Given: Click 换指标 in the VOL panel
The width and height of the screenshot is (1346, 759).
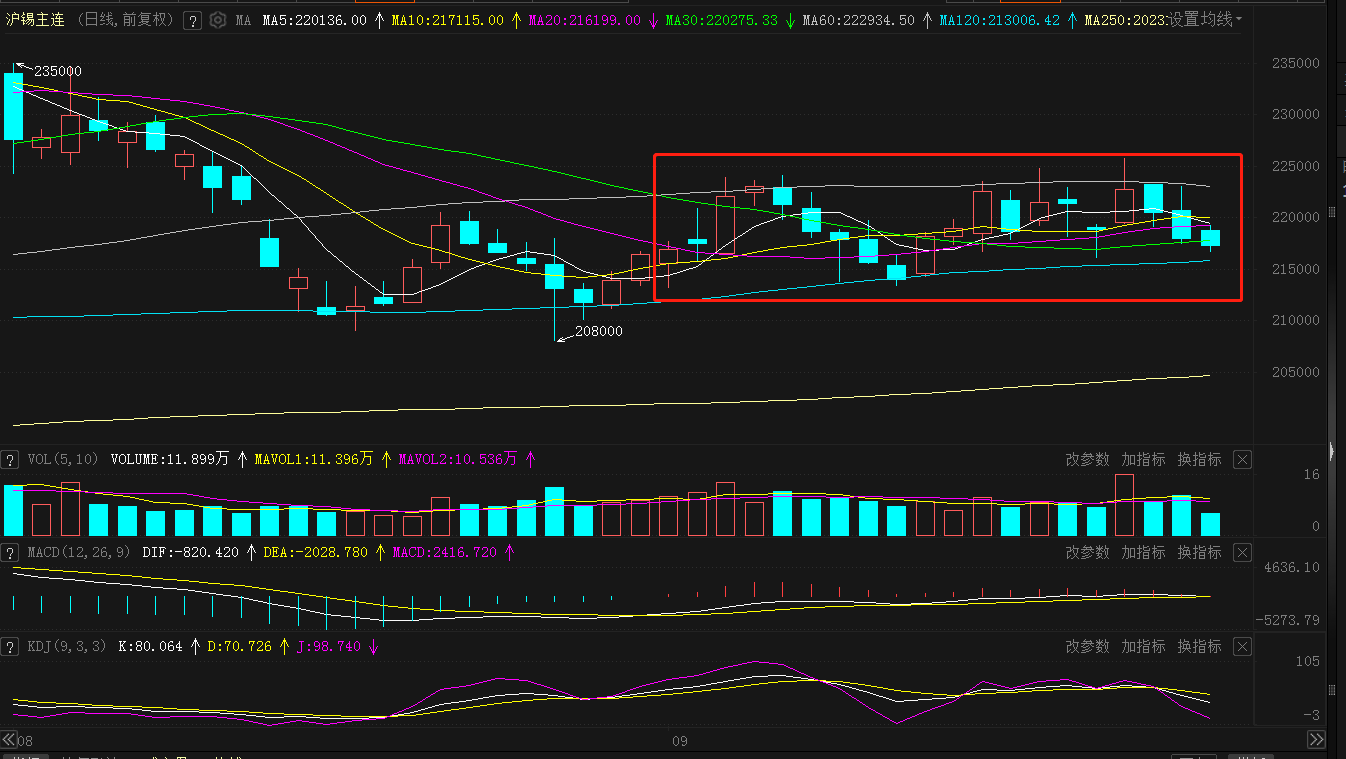Looking at the screenshot, I should [1199, 460].
